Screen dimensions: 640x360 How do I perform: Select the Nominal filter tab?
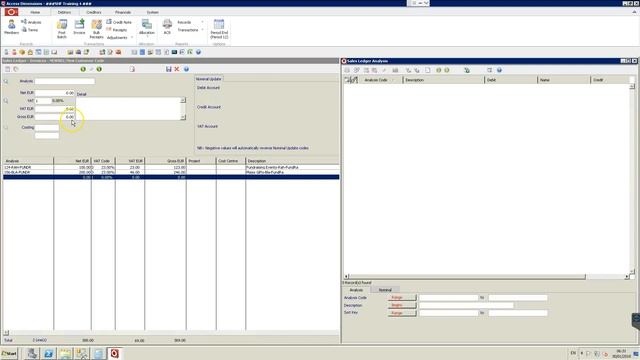tap(385, 290)
